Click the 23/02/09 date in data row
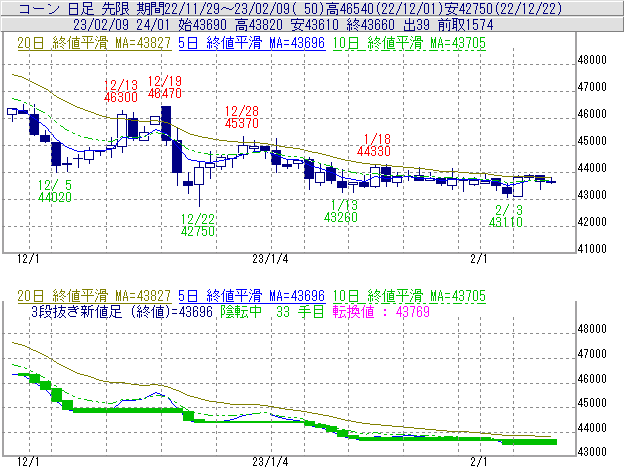624x475 pixels. click(x=101, y=25)
